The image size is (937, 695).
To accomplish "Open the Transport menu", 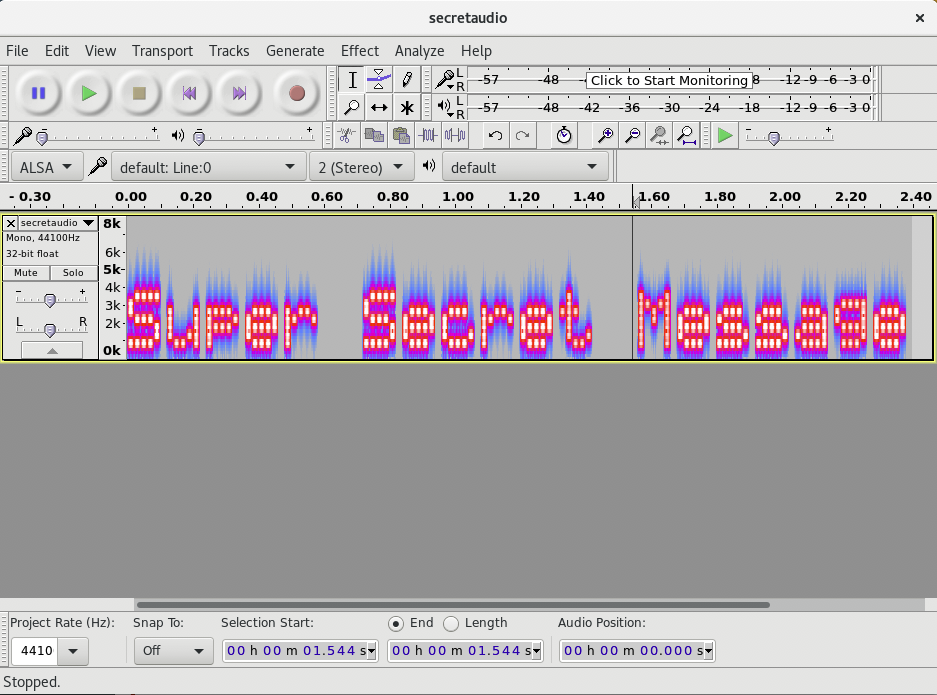I will pyautogui.click(x=163, y=51).
